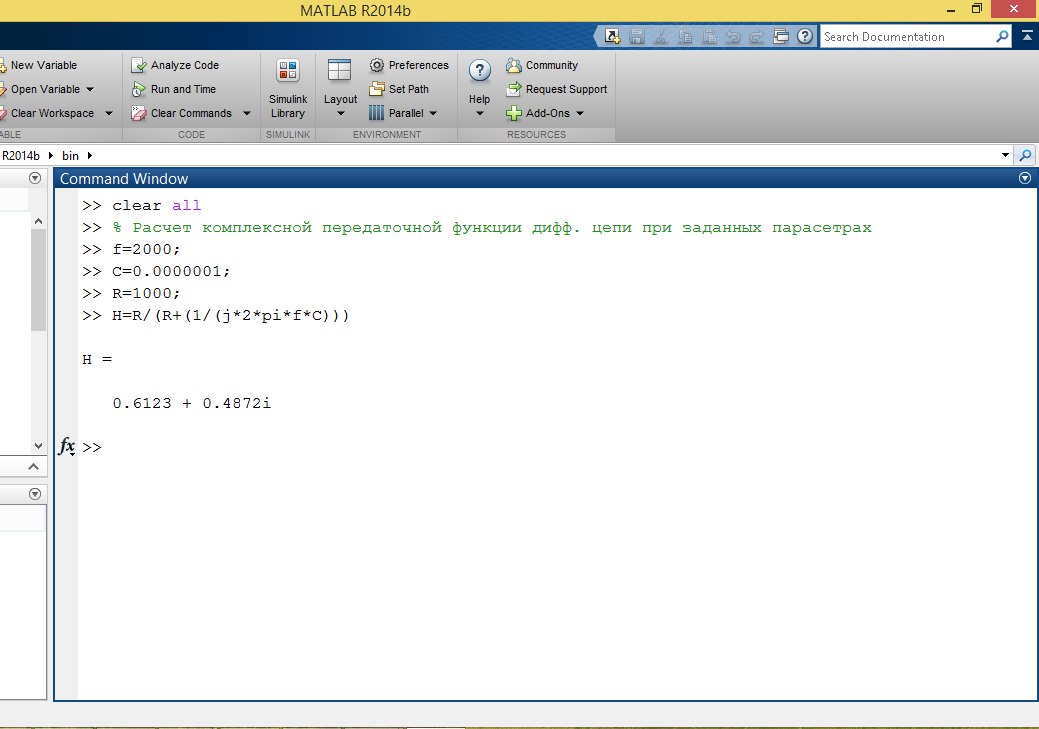
Task: Click the Save icon in quick access toolbar
Action: coord(637,36)
